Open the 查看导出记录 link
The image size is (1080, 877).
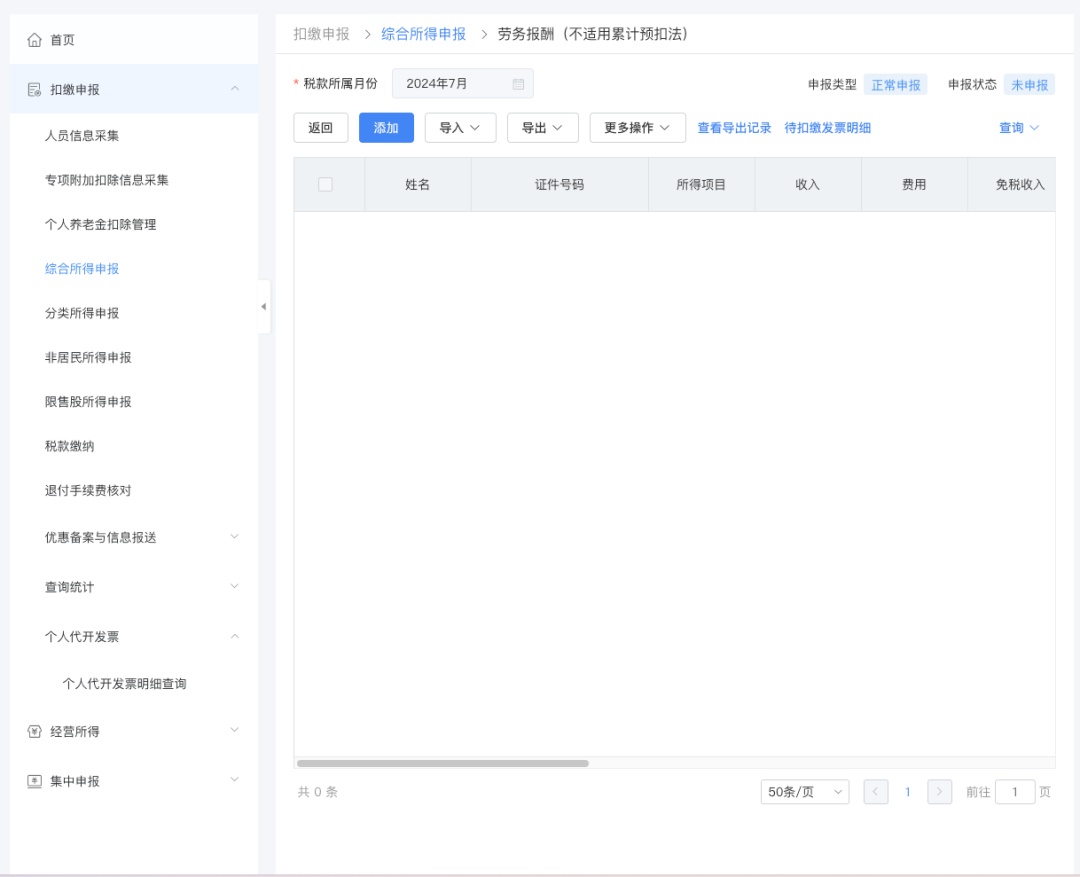pos(734,128)
